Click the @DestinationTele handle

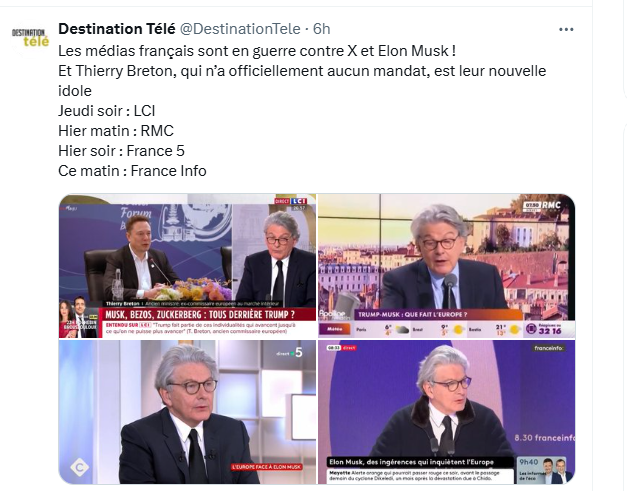pyautogui.click(x=240, y=29)
